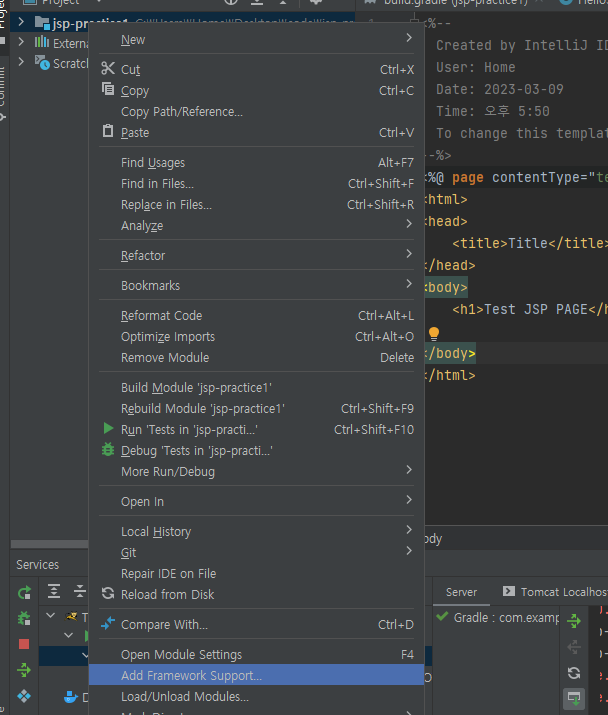Click the Services rerun icon
608x715 pixels.
[x=24, y=593]
